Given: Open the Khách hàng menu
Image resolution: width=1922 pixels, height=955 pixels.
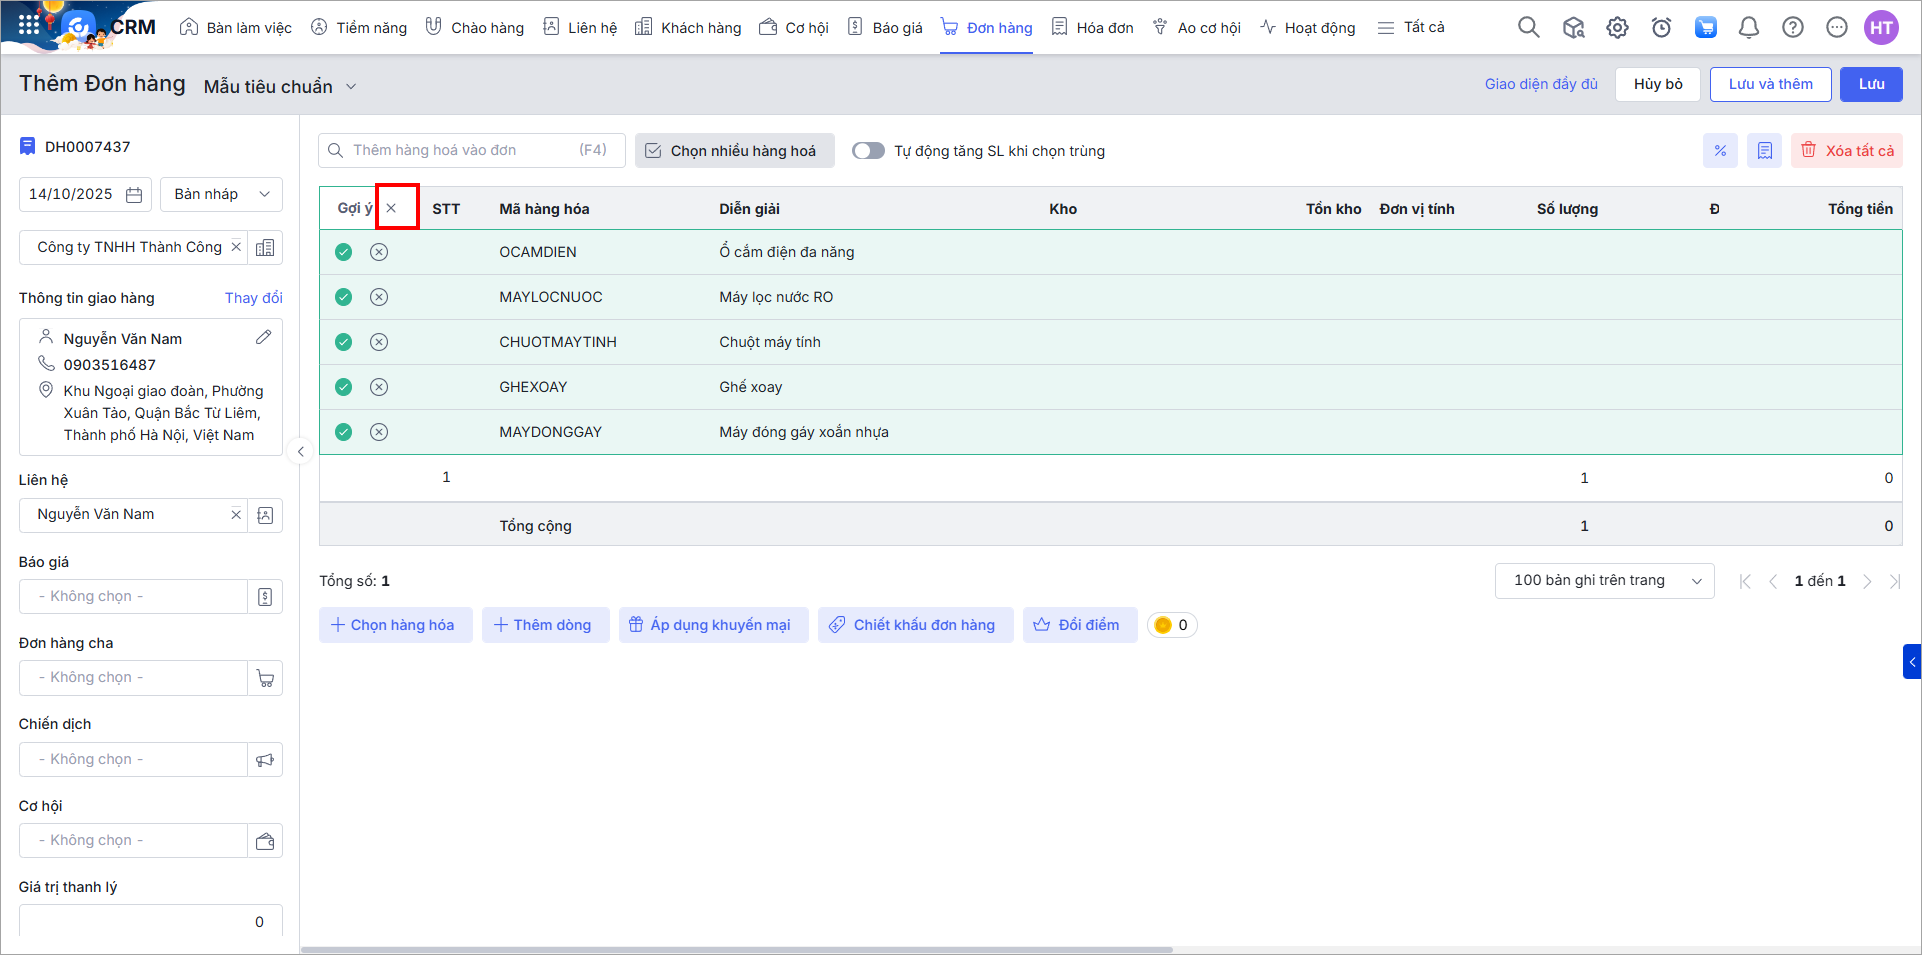Looking at the screenshot, I should 688,28.
